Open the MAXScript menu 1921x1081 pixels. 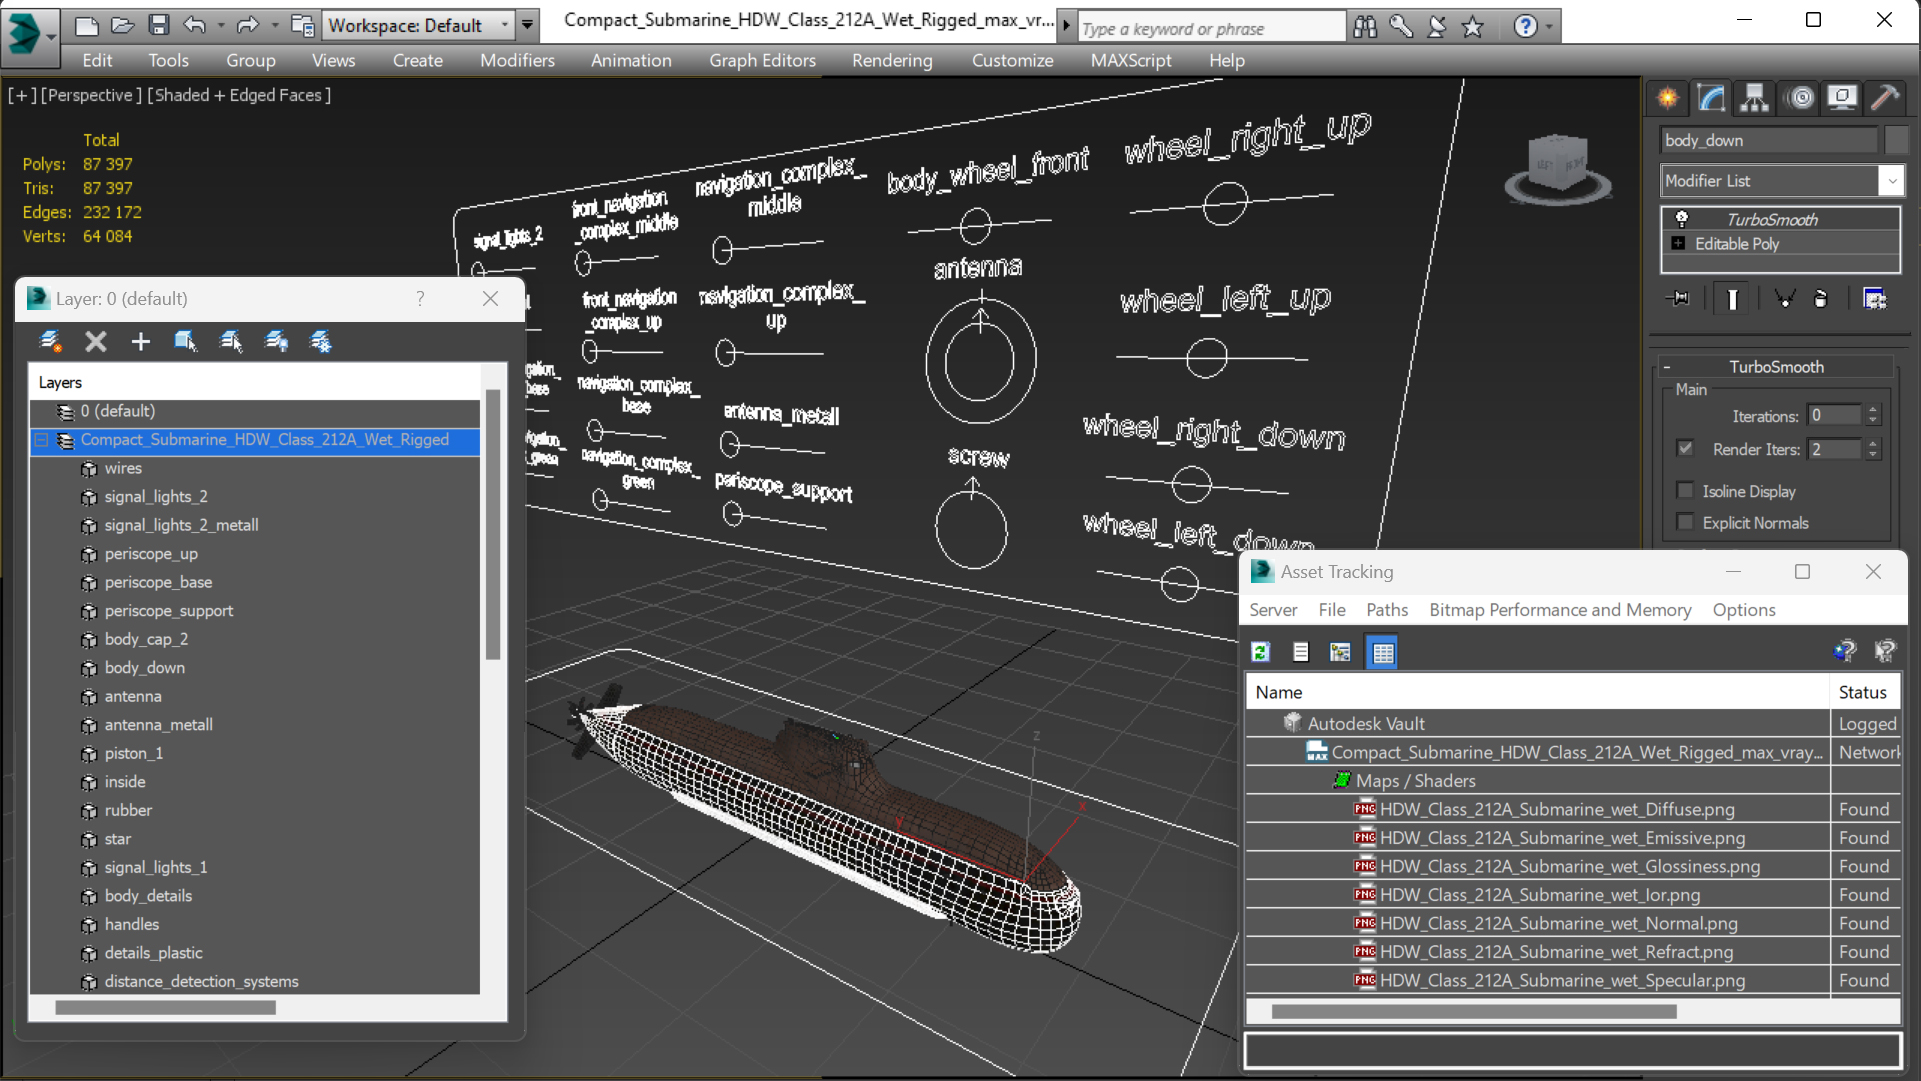(1131, 60)
